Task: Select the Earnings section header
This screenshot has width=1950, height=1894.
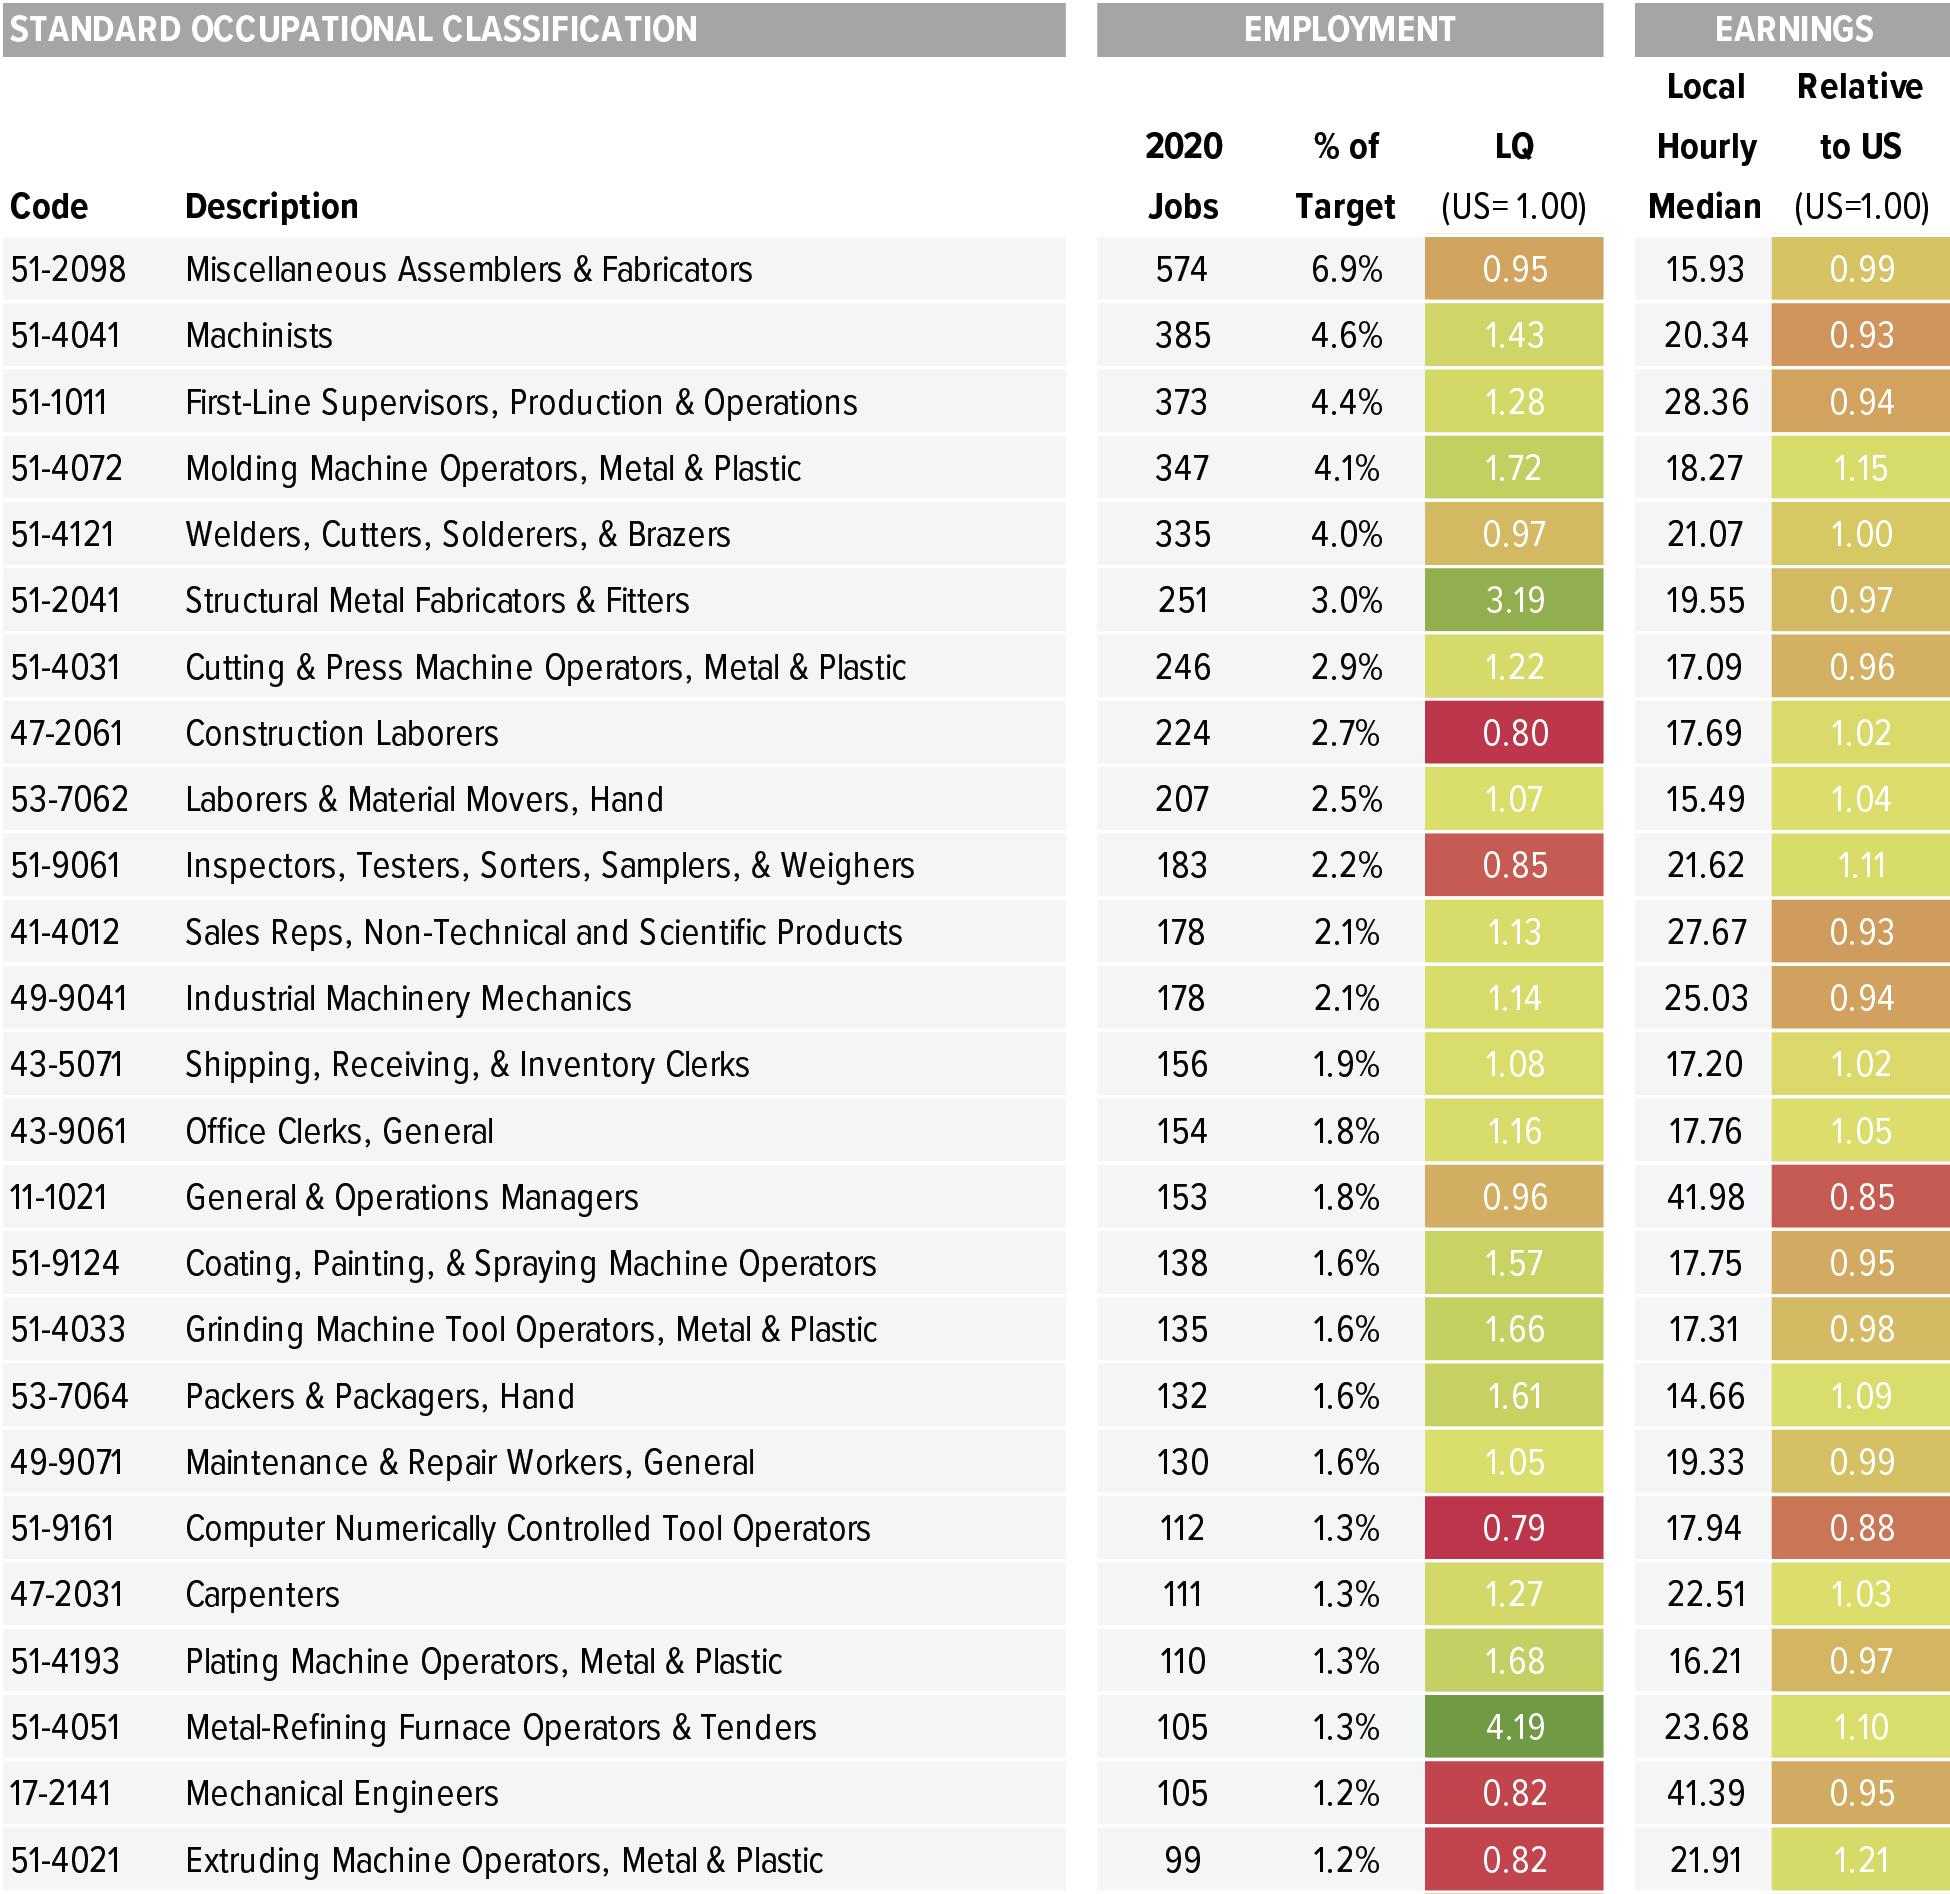Action: tap(1792, 29)
